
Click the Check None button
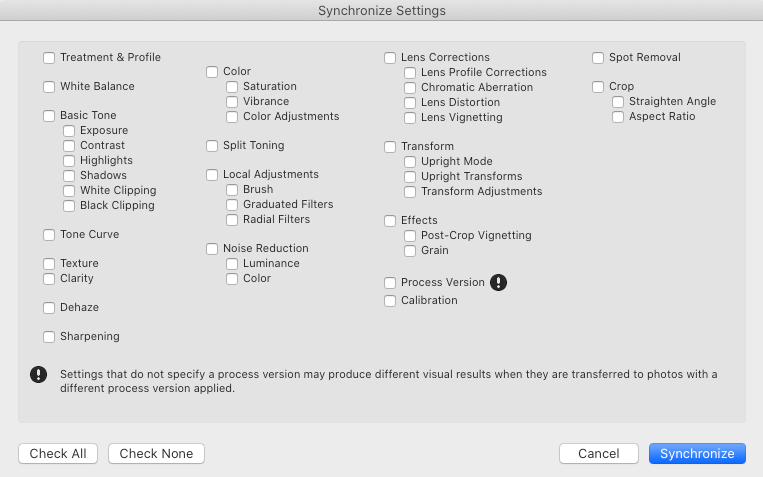point(156,454)
